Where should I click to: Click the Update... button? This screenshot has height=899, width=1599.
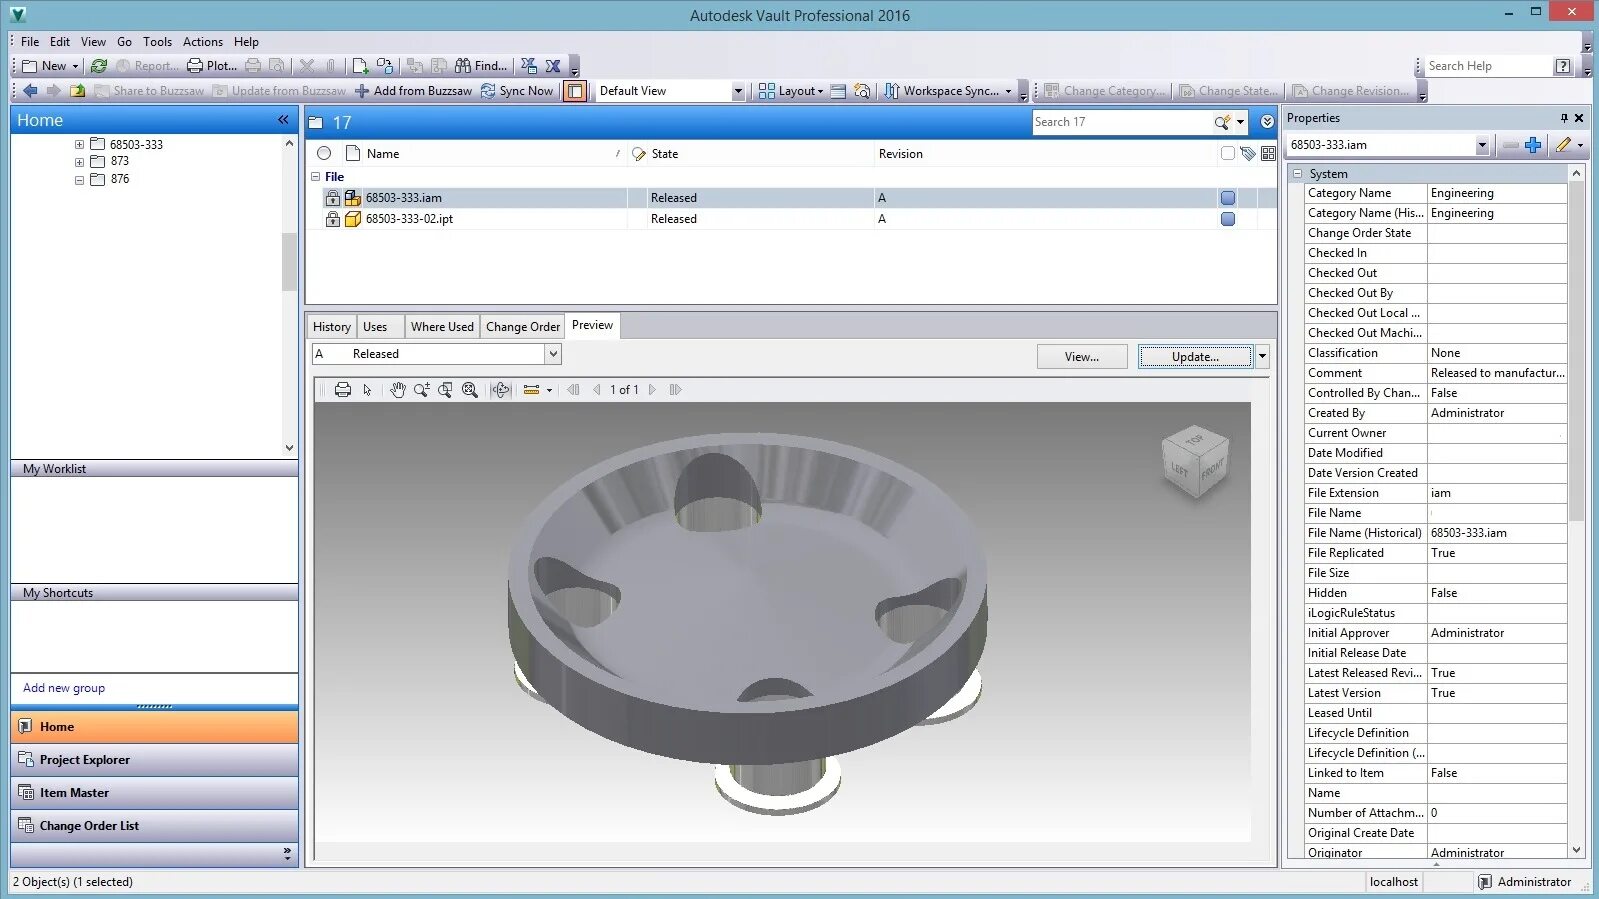click(x=1195, y=356)
